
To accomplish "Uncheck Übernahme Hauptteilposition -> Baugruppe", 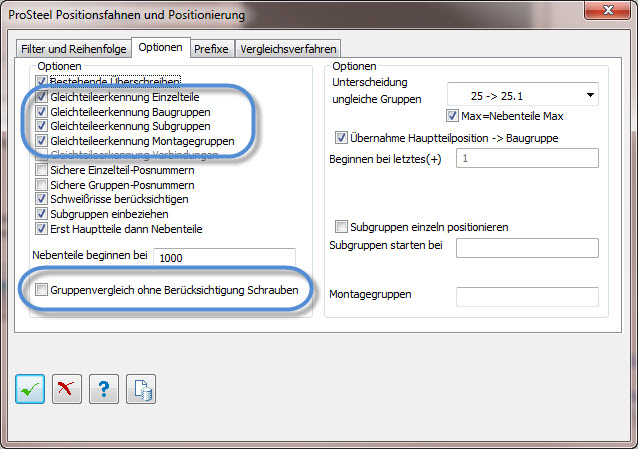I will pyautogui.click(x=341, y=138).
